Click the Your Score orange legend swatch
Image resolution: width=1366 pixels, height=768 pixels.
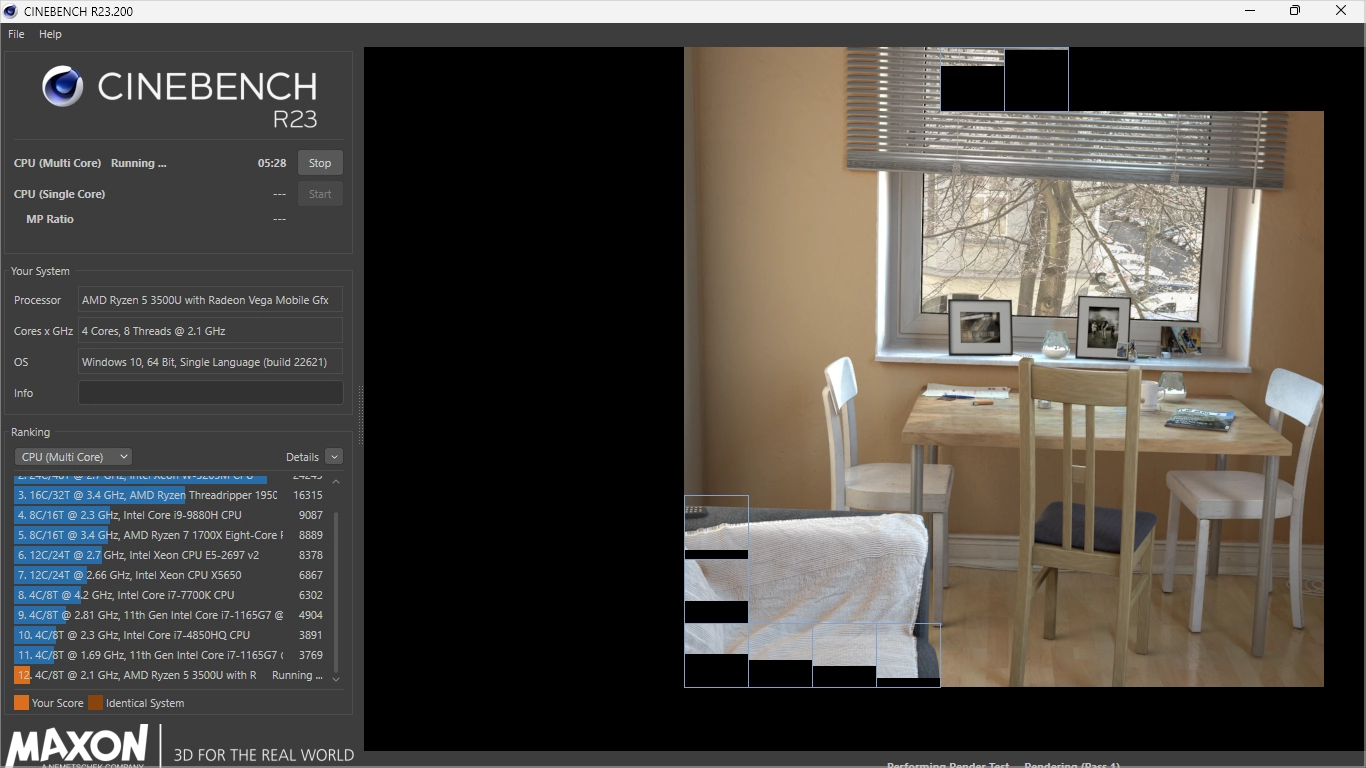21,703
